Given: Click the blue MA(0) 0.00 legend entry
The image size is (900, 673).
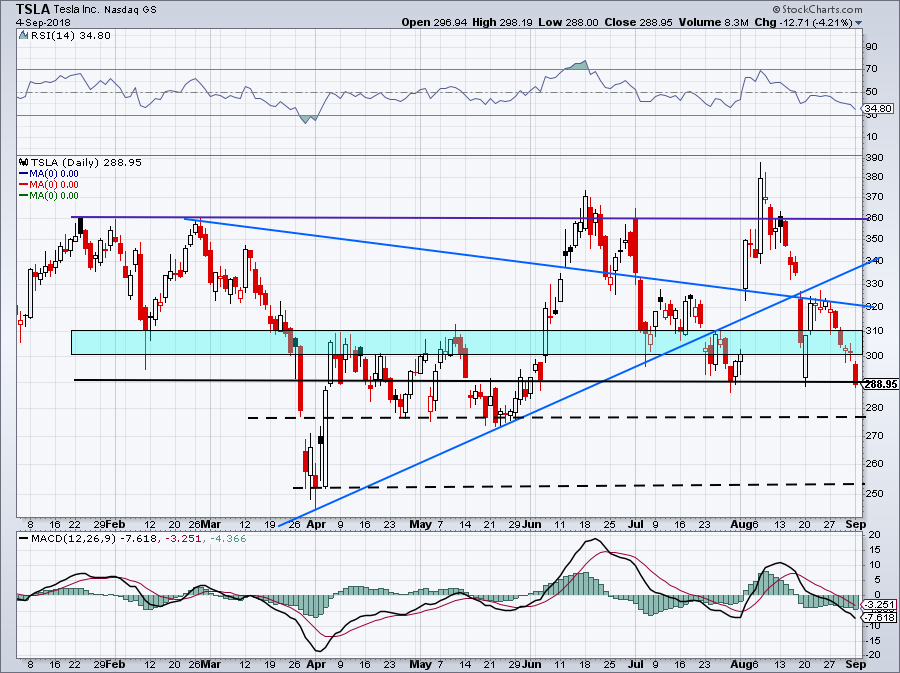Looking at the screenshot, I should (49, 173).
